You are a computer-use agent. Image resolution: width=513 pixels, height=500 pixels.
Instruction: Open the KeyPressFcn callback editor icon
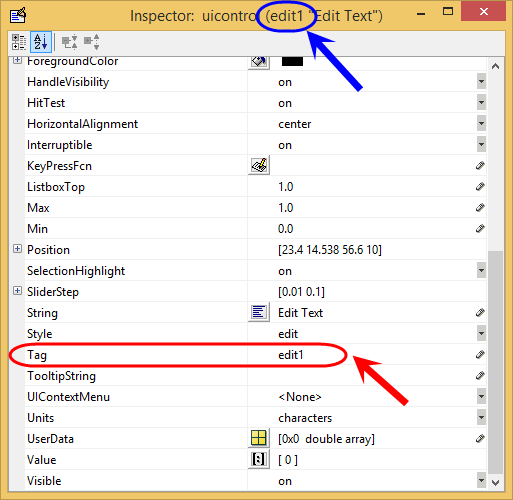point(259,166)
